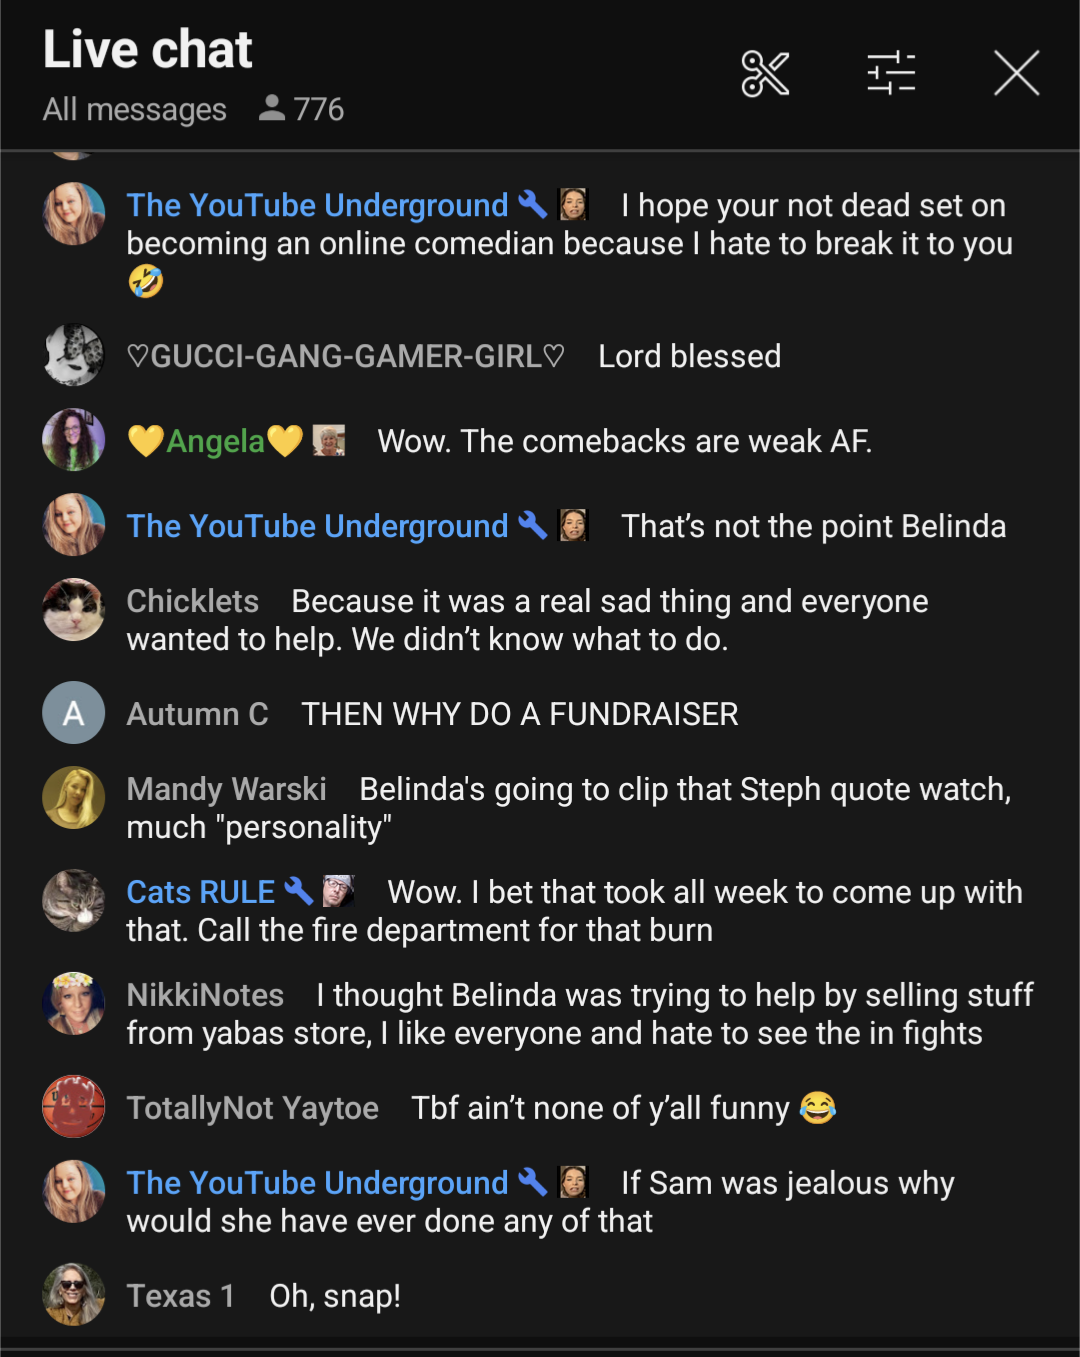Click the laughing emoji in Yaytoe's message
Viewport: 1080px width, 1357px height.
click(x=818, y=1107)
